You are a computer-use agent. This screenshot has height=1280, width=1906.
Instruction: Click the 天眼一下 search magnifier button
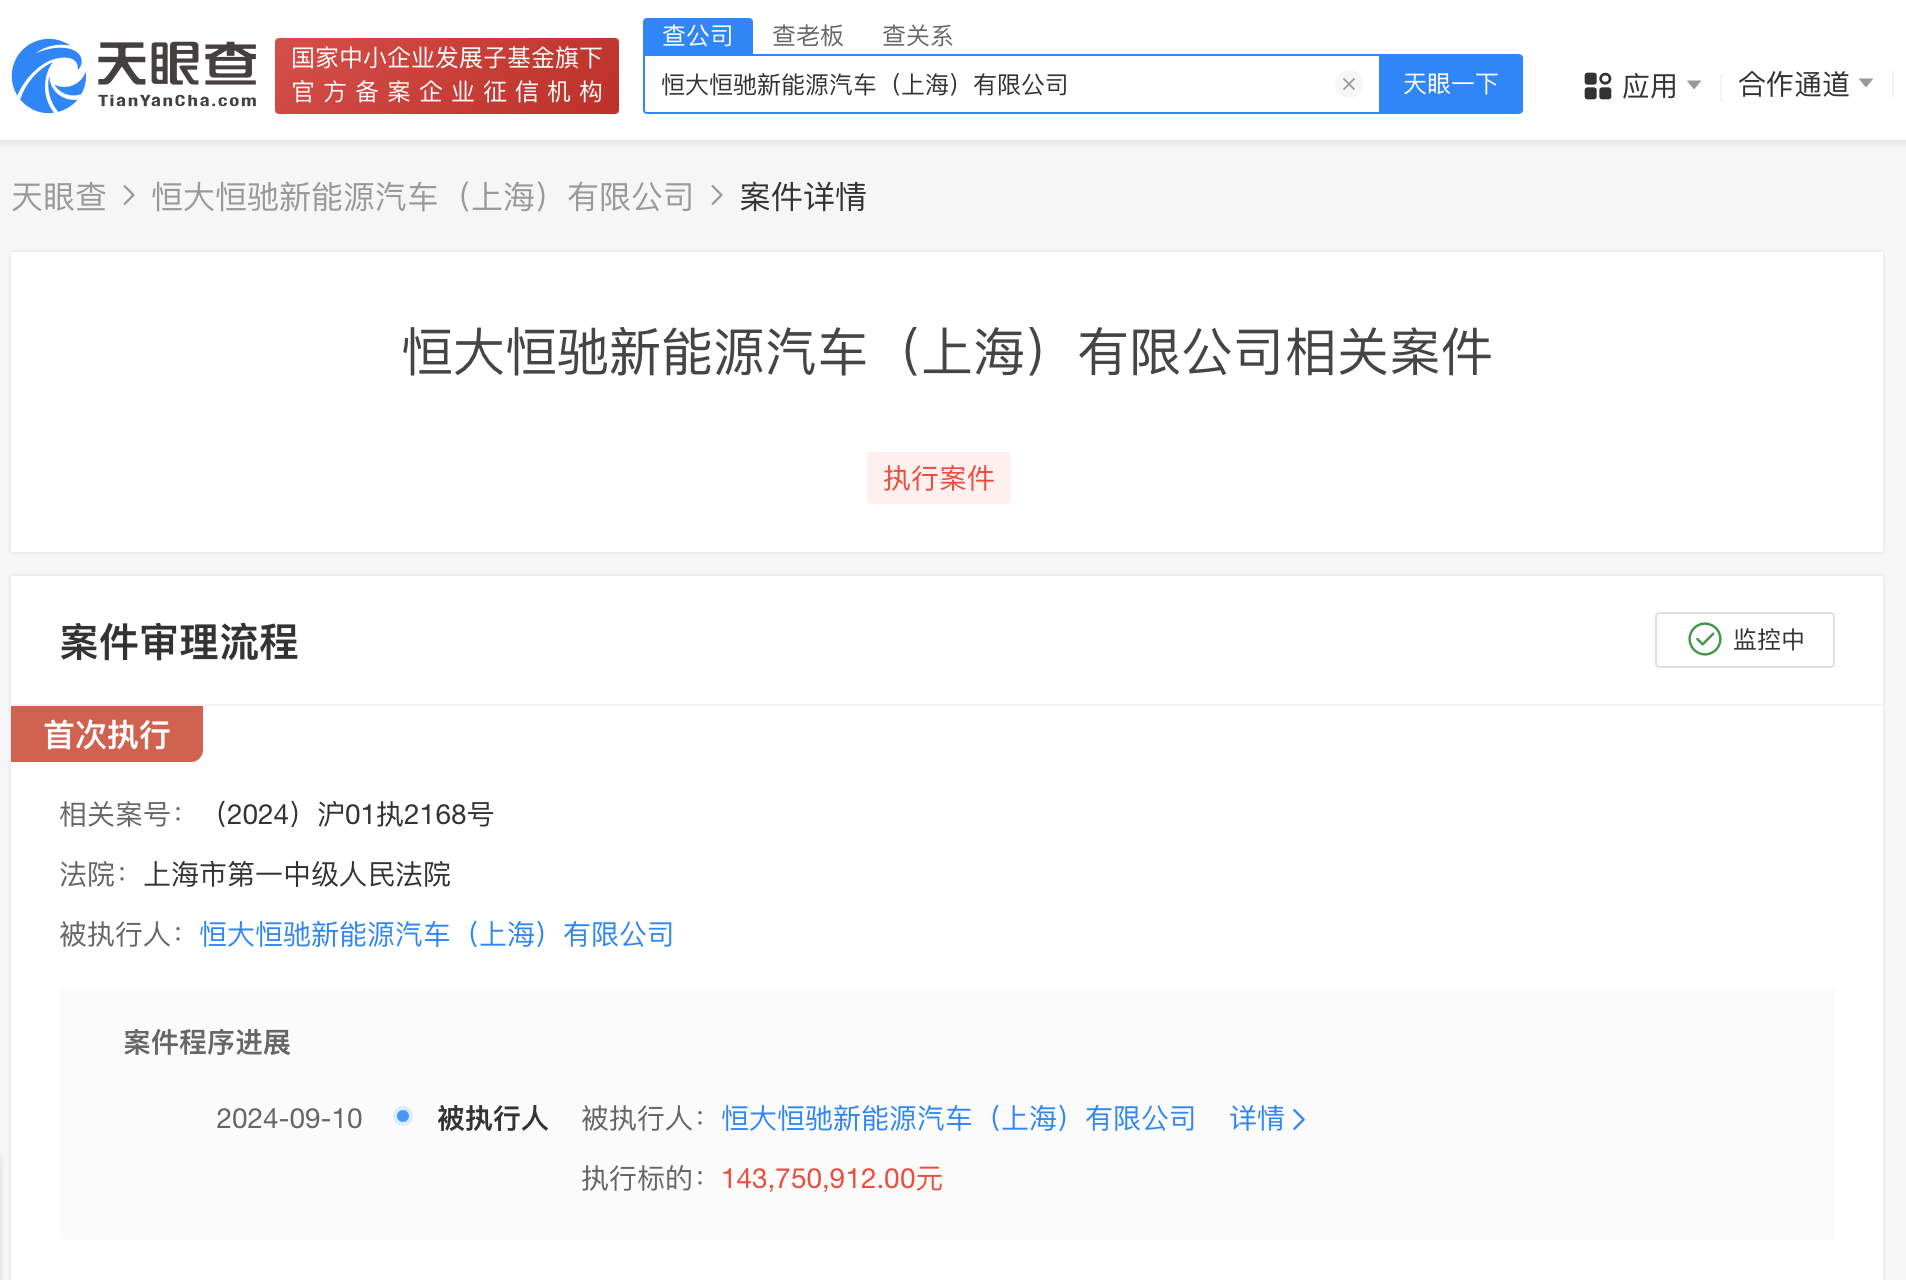1451,84
